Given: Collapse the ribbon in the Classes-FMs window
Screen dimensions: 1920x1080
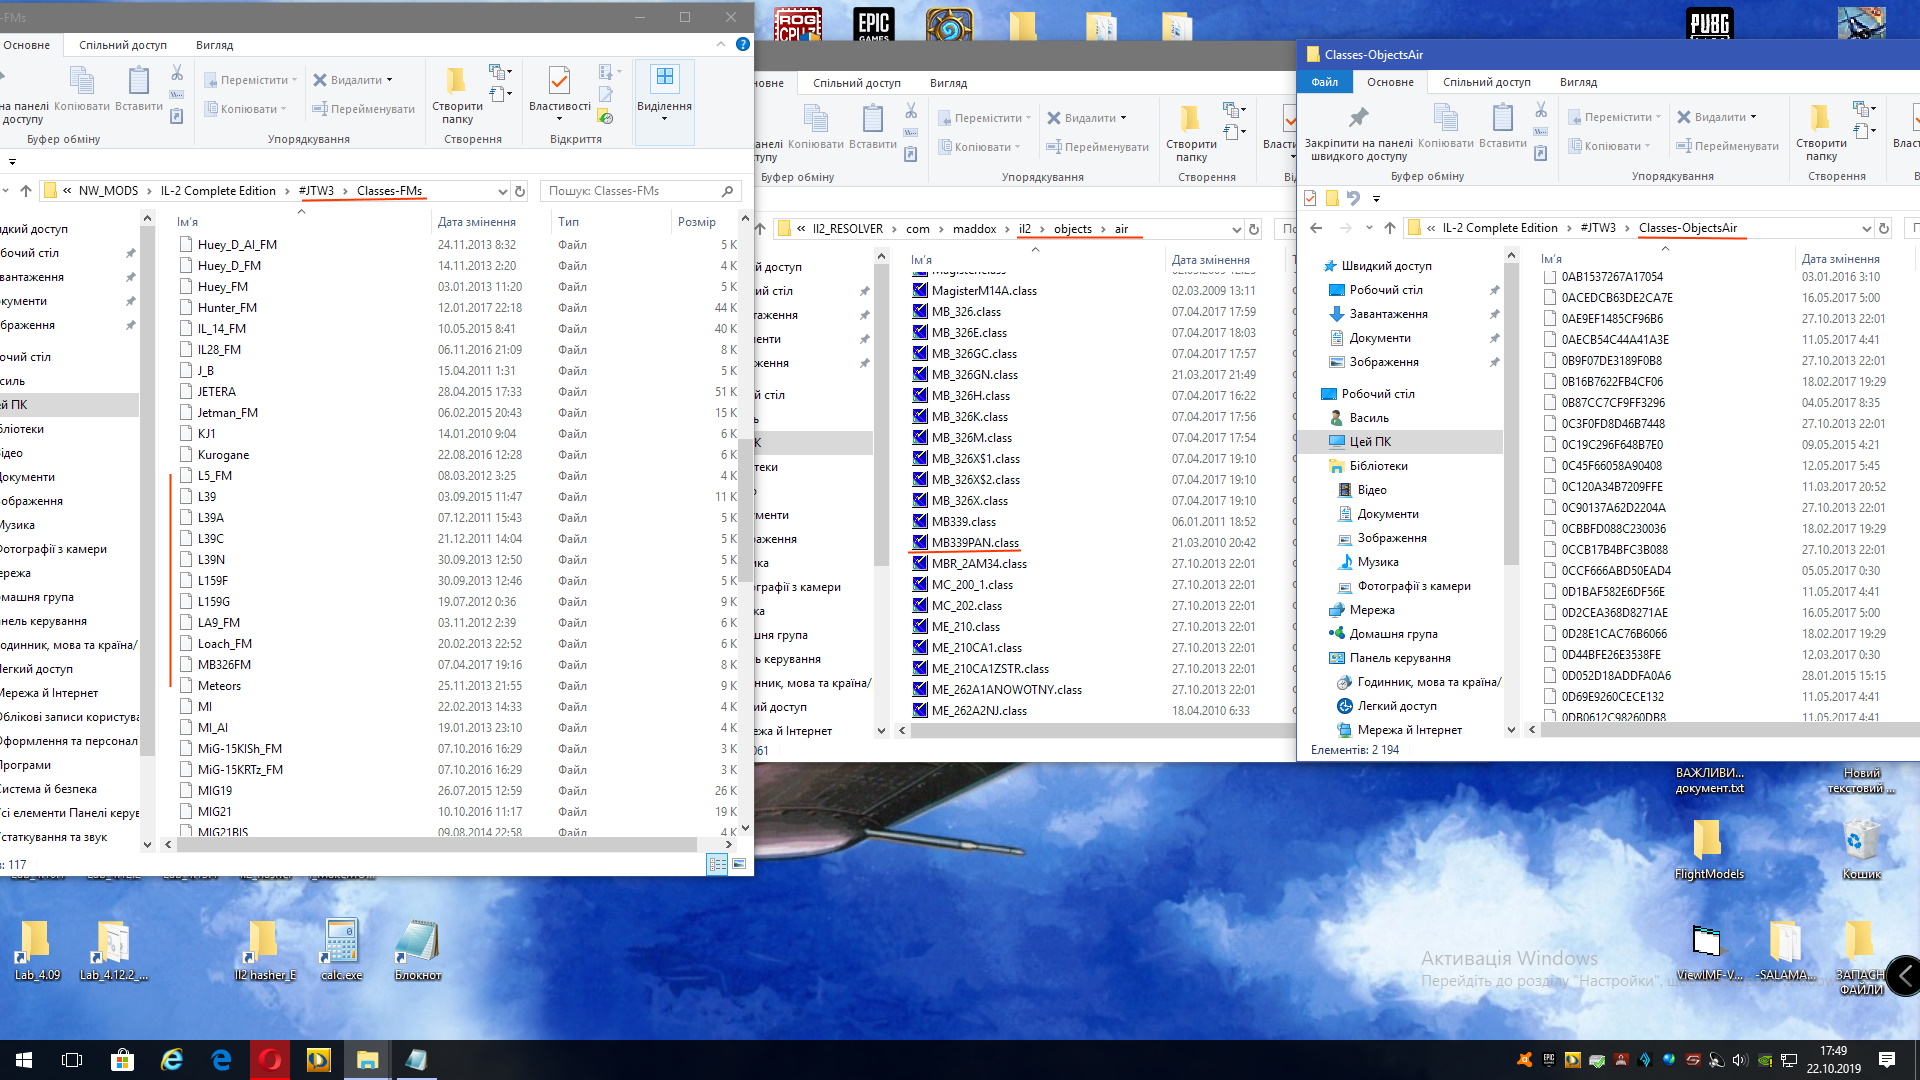Looking at the screenshot, I should coord(720,44).
